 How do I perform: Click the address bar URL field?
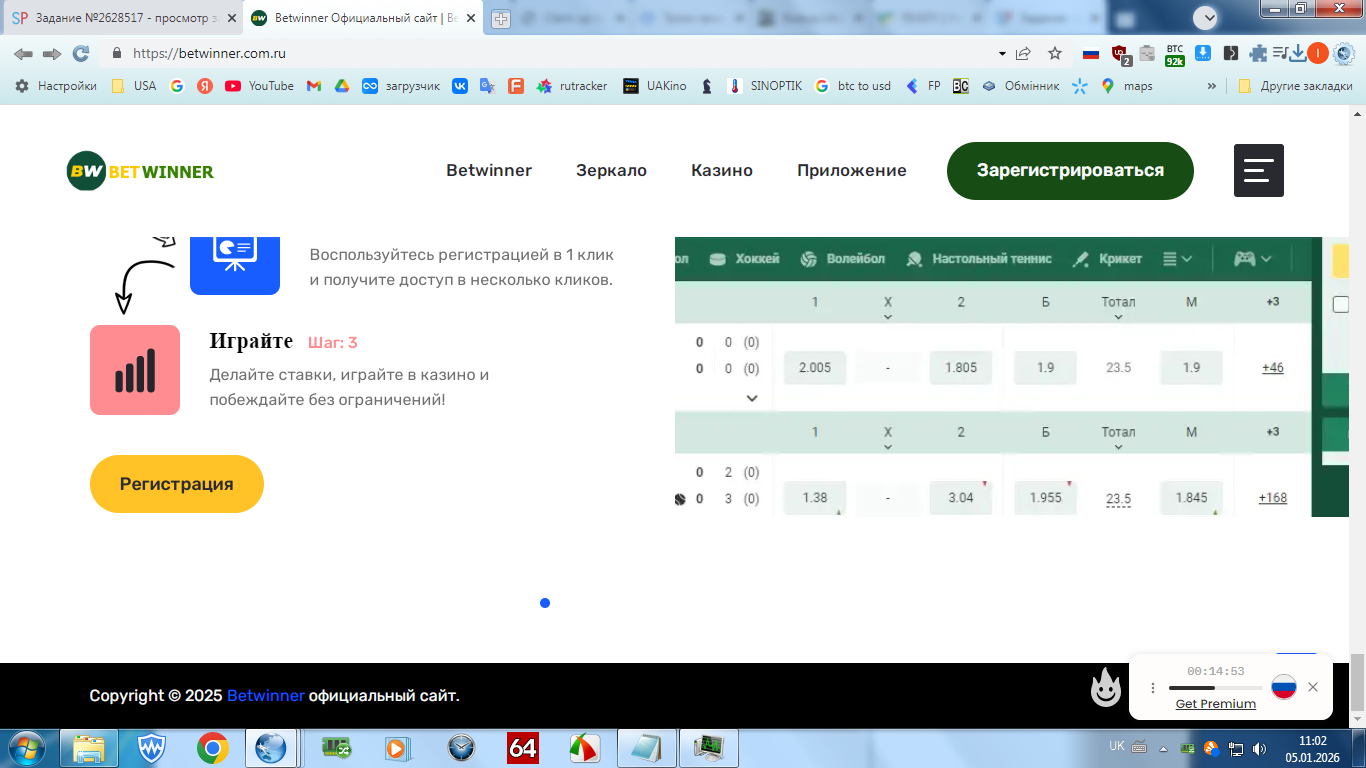[550, 54]
